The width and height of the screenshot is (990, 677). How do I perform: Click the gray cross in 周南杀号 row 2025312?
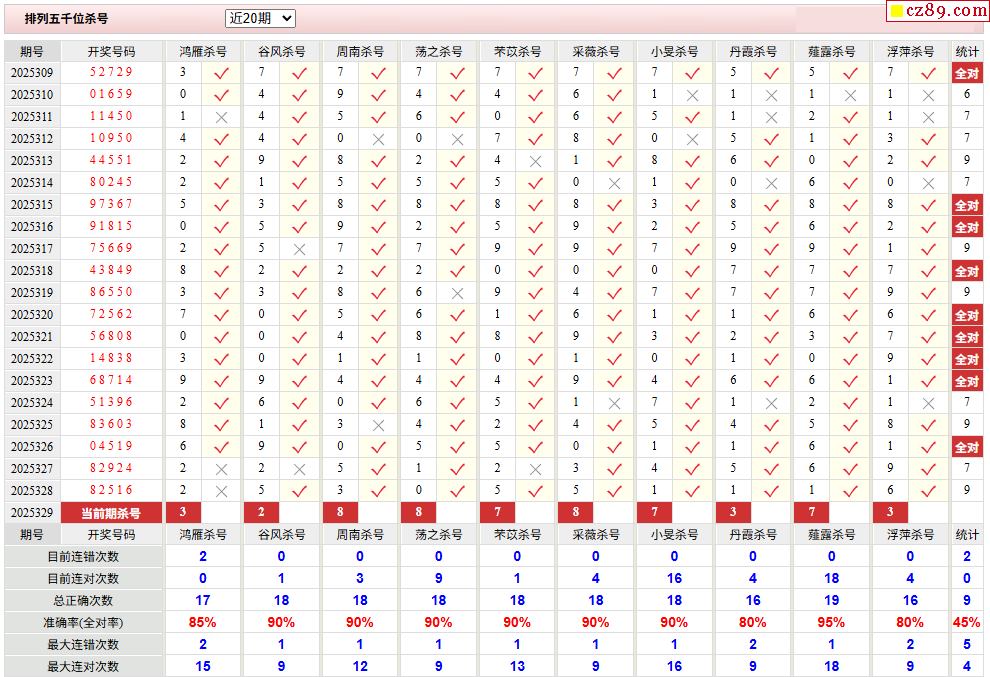(x=378, y=139)
